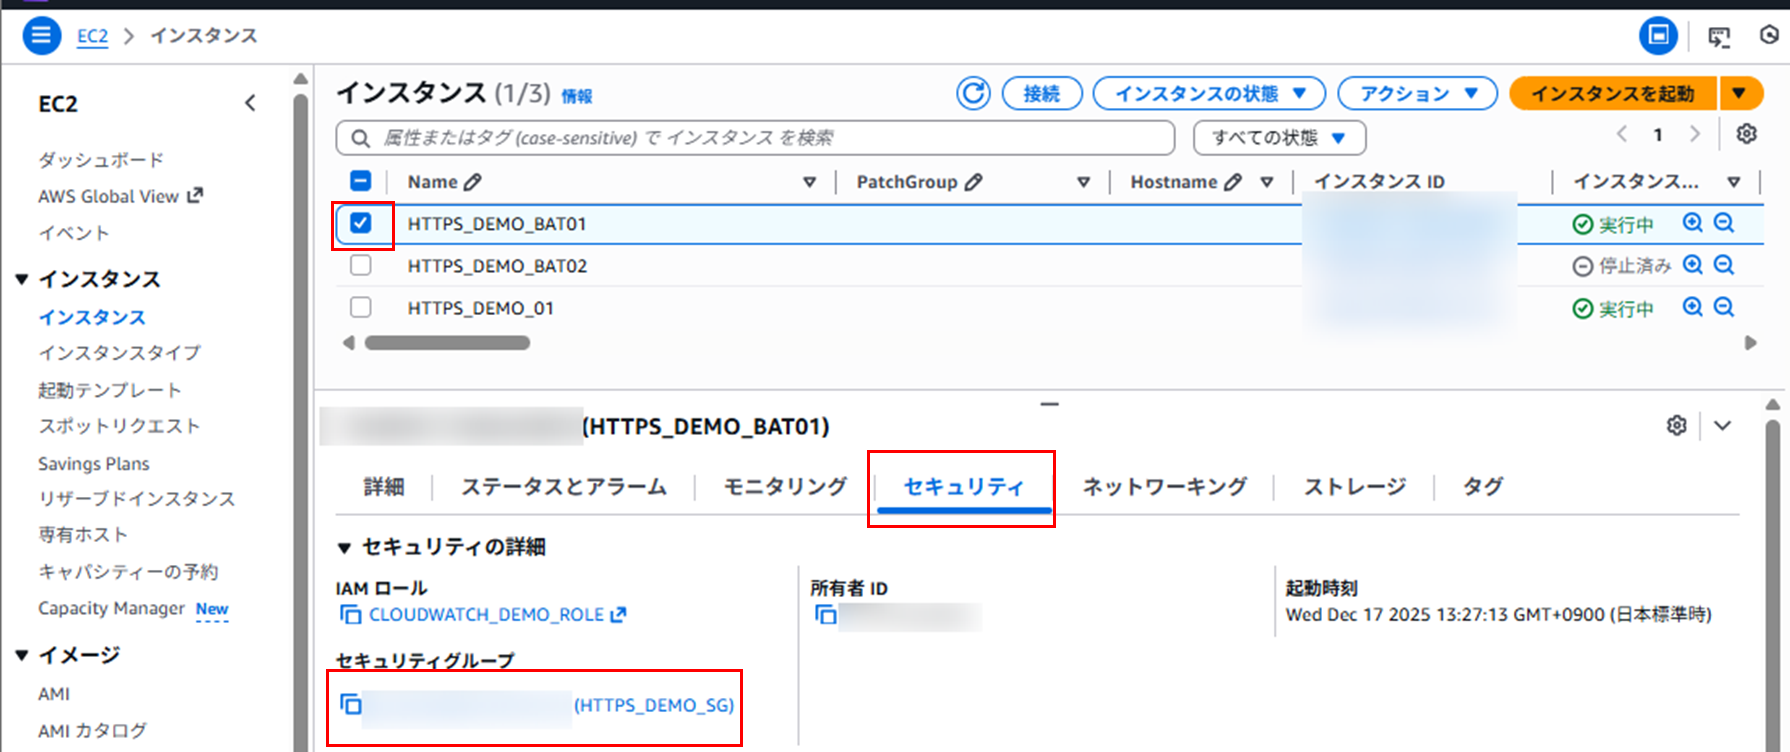
Task: Click the minimize details pane dash handle
Action: pyautogui.click(x=1049, y=404)
